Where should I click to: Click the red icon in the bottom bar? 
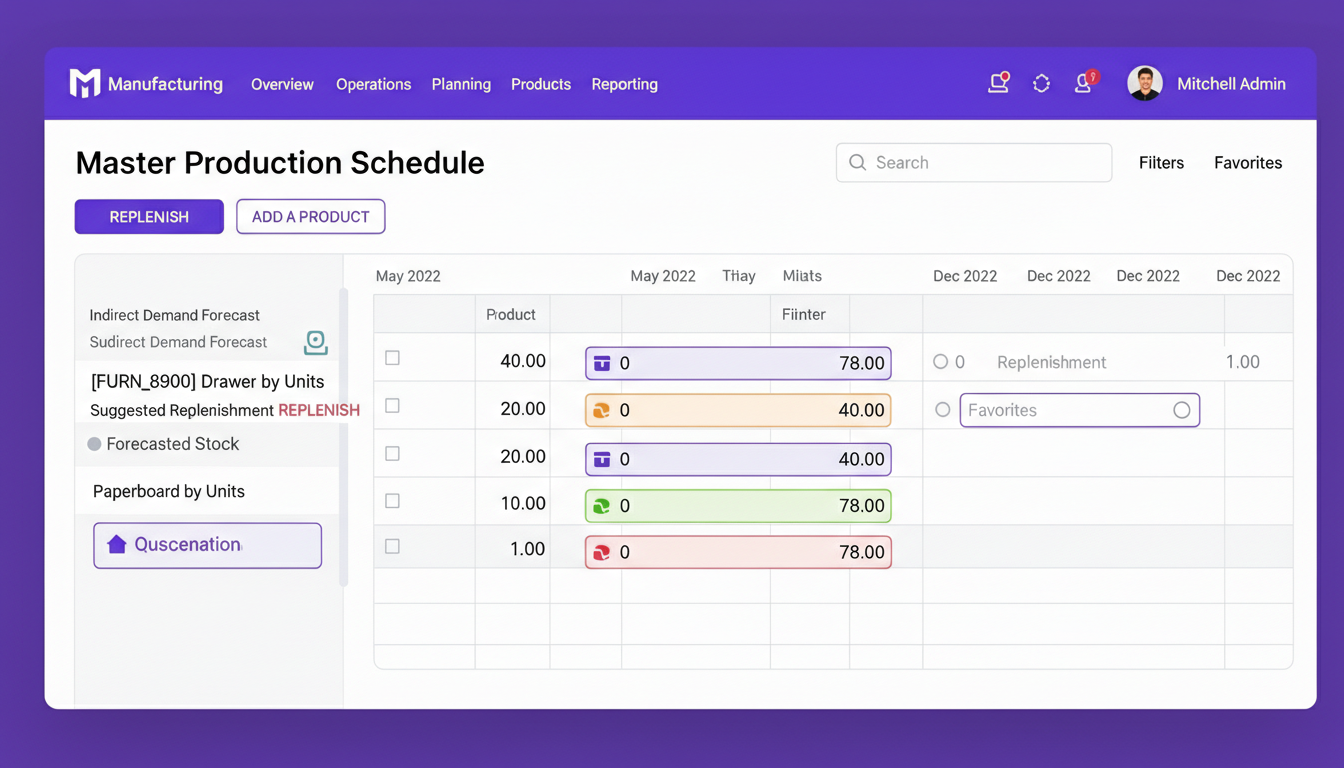[x=602, y=552]
